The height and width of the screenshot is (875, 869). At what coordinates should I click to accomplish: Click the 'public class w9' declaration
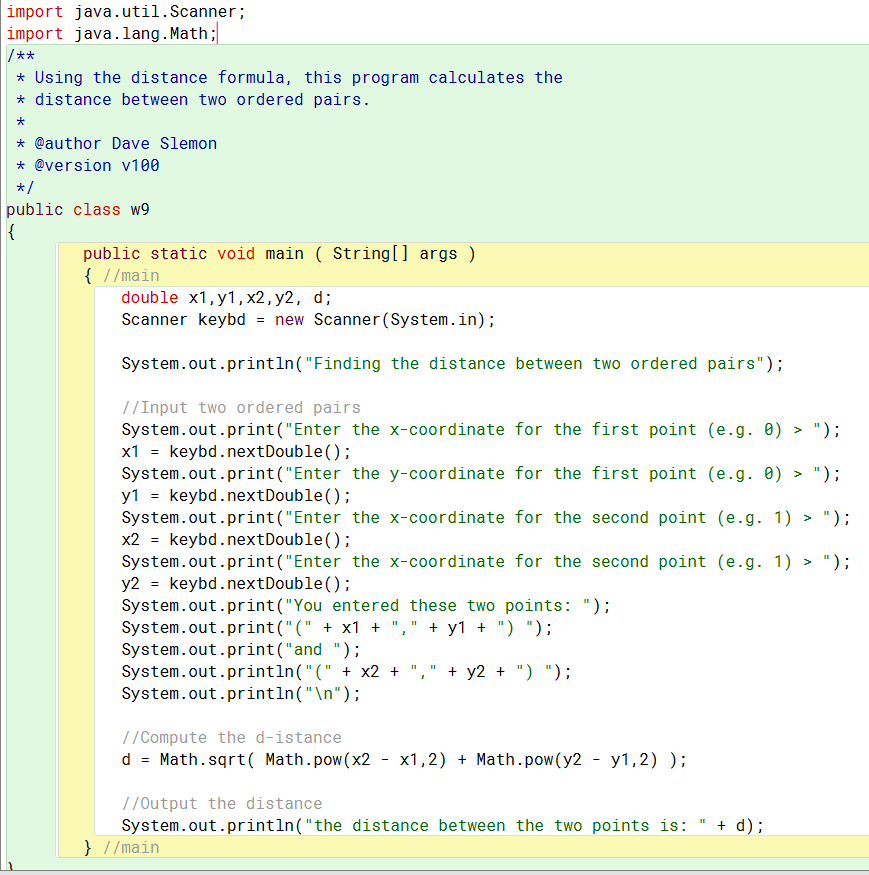pyautogui.click(x=78, y=210)
